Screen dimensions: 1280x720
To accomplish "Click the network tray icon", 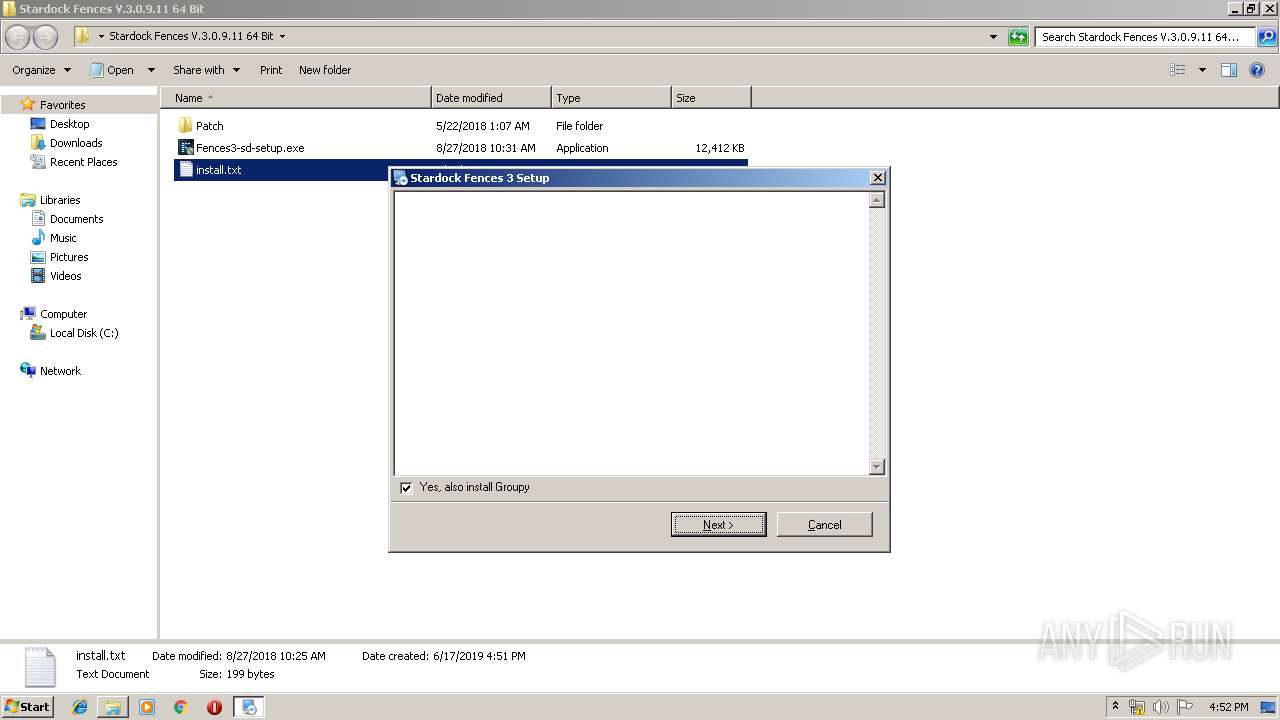I will point(1137,707).
